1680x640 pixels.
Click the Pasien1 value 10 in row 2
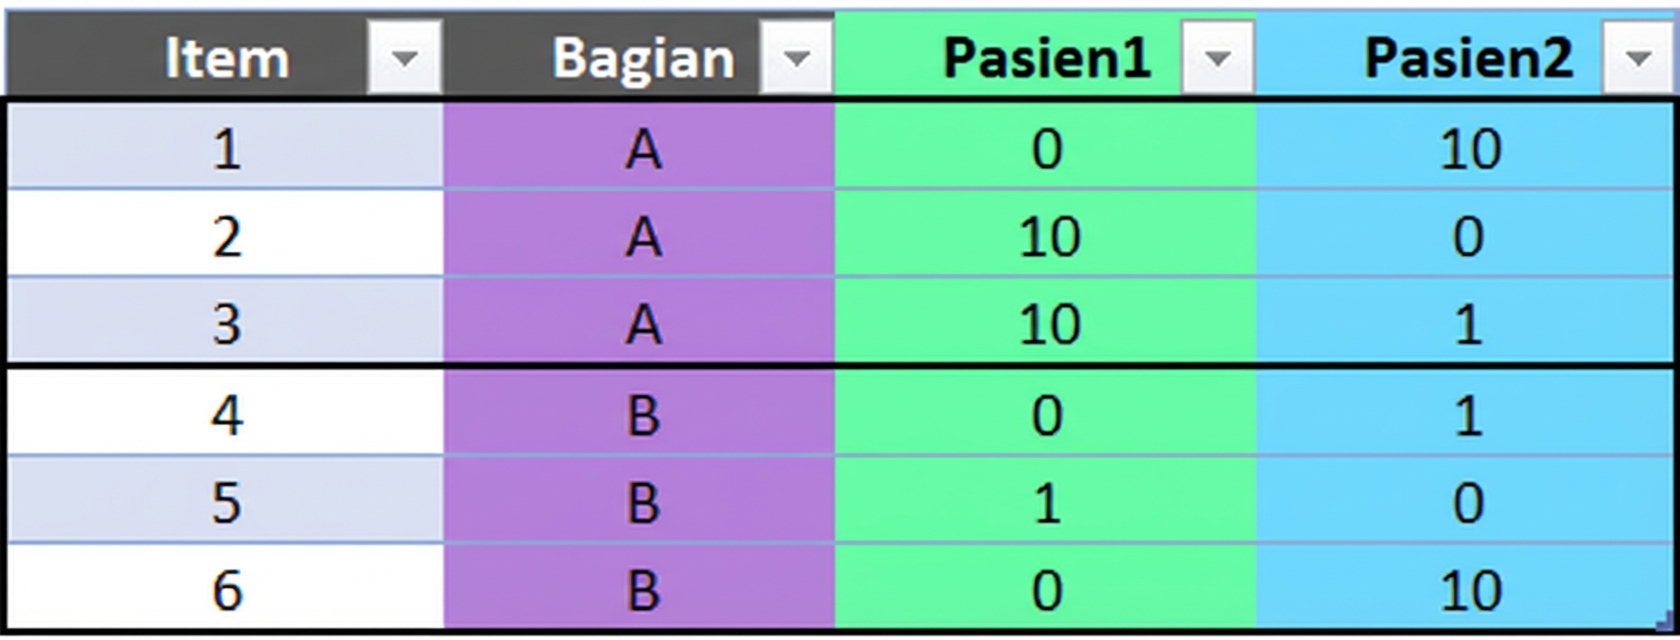1045,237
